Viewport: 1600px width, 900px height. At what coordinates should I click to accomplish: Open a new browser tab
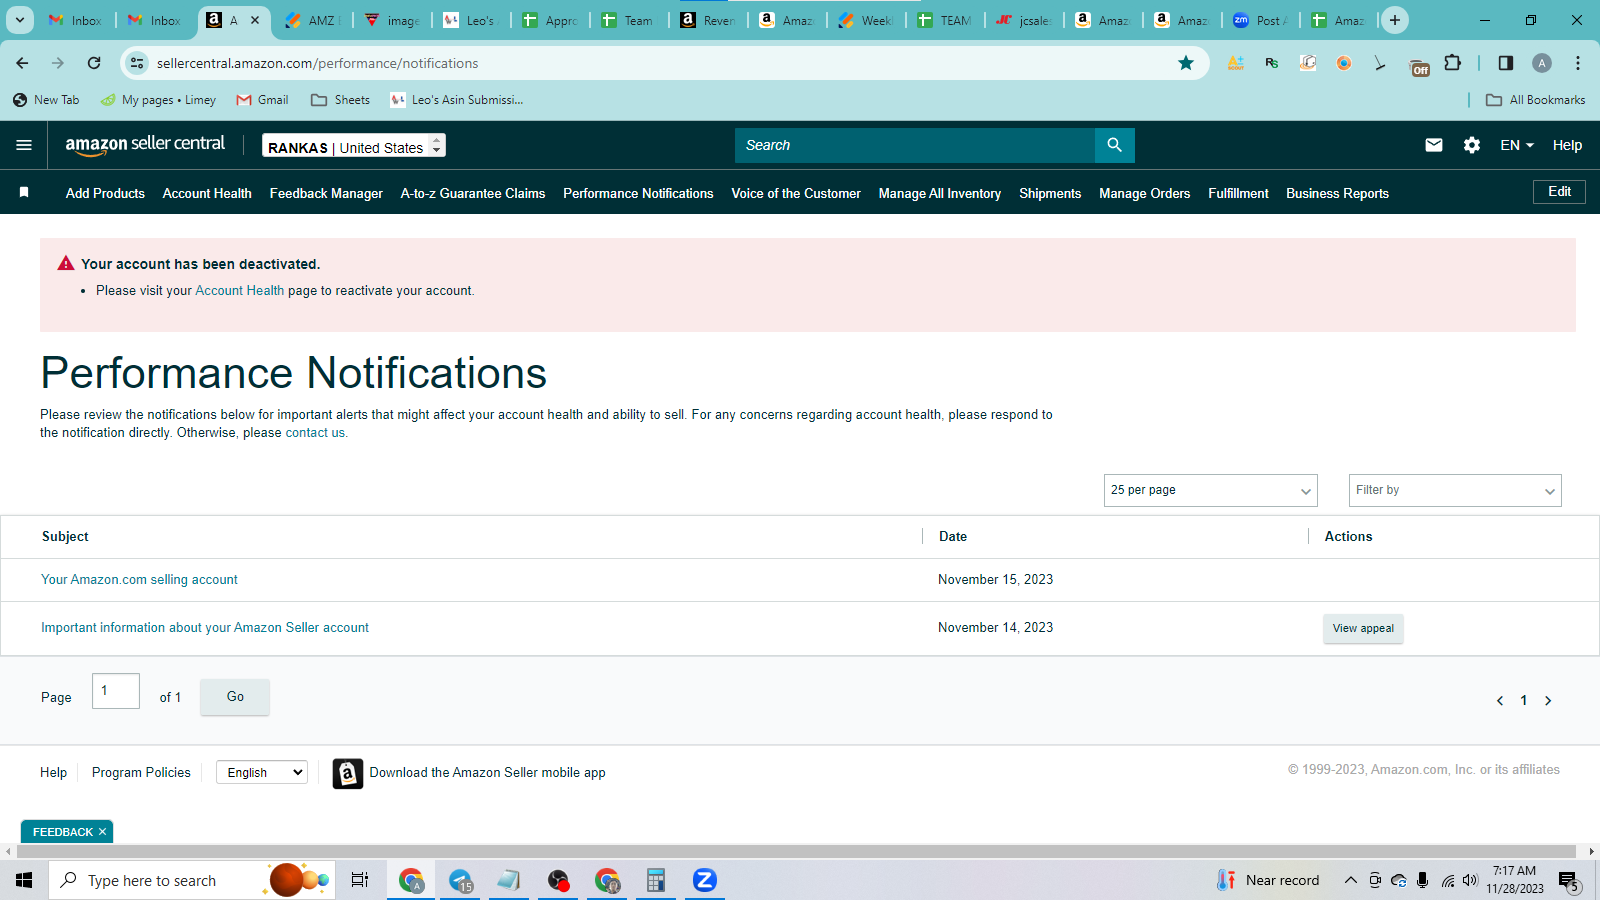coord(1395,20)
